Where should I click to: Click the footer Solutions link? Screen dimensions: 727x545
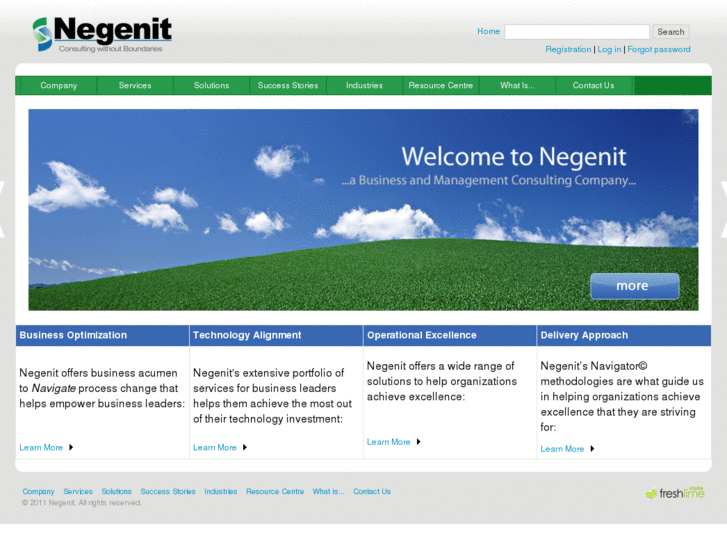(116, 492)
